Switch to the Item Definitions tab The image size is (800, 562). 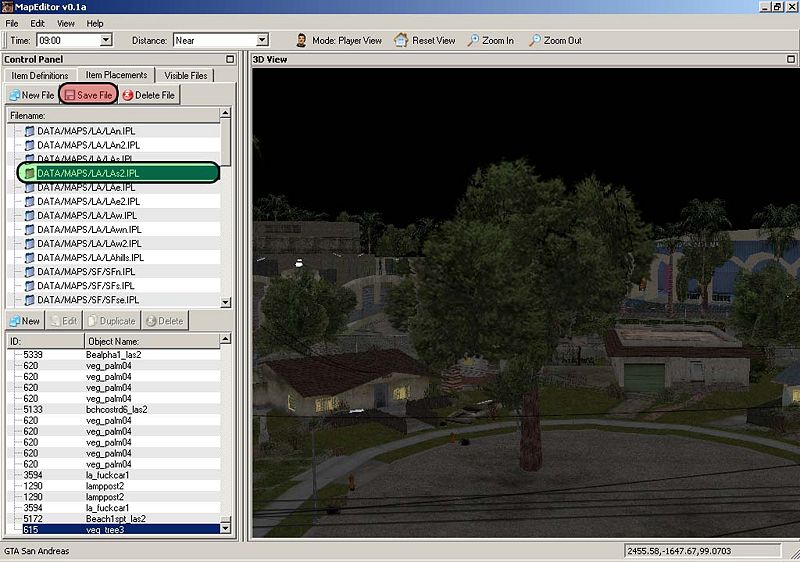point(40,75)
